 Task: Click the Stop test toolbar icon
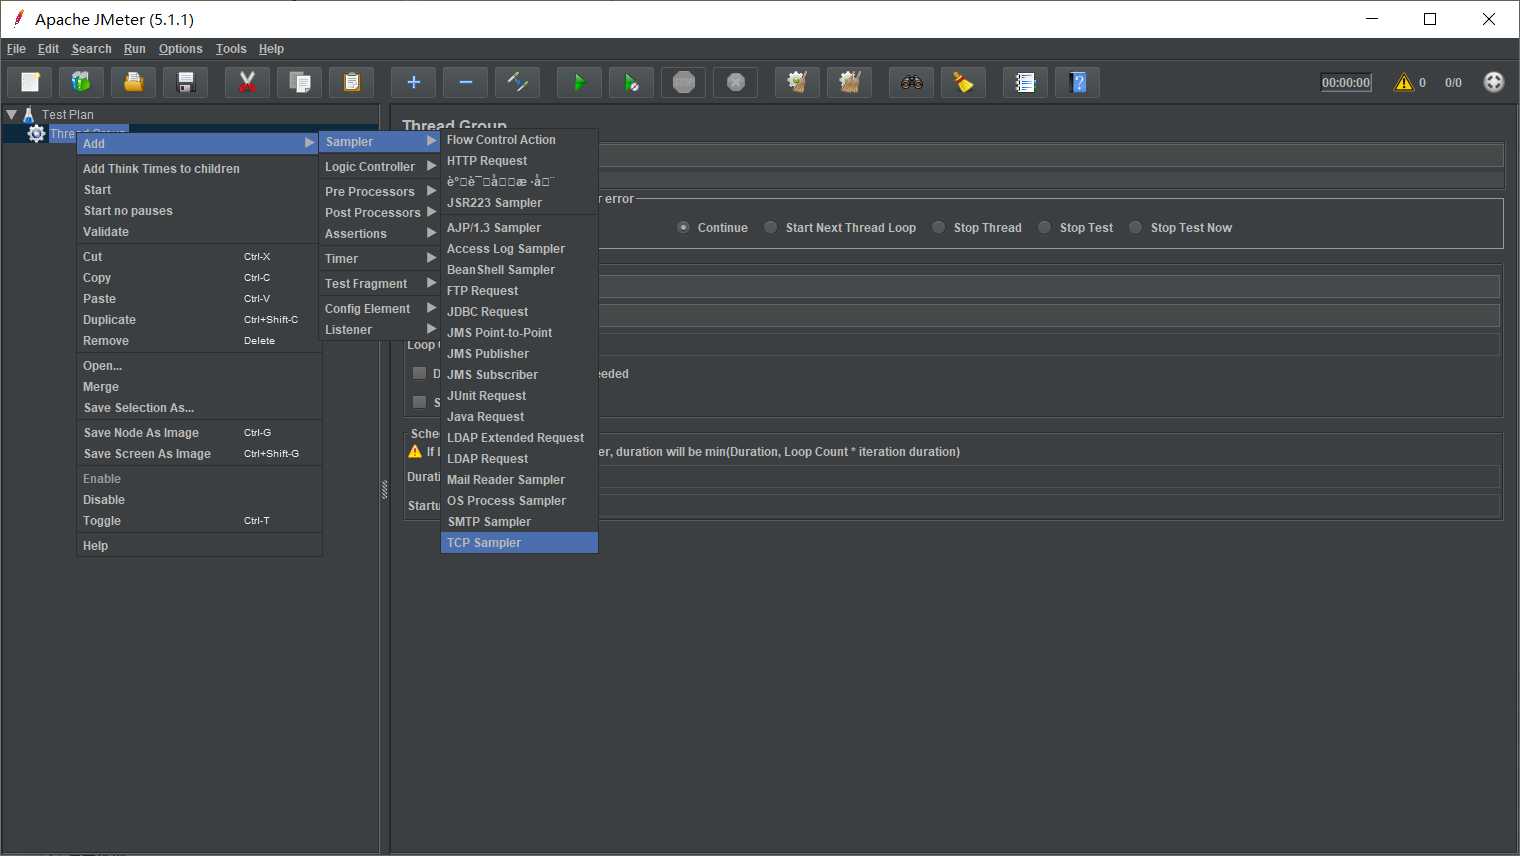click(684, 82)
